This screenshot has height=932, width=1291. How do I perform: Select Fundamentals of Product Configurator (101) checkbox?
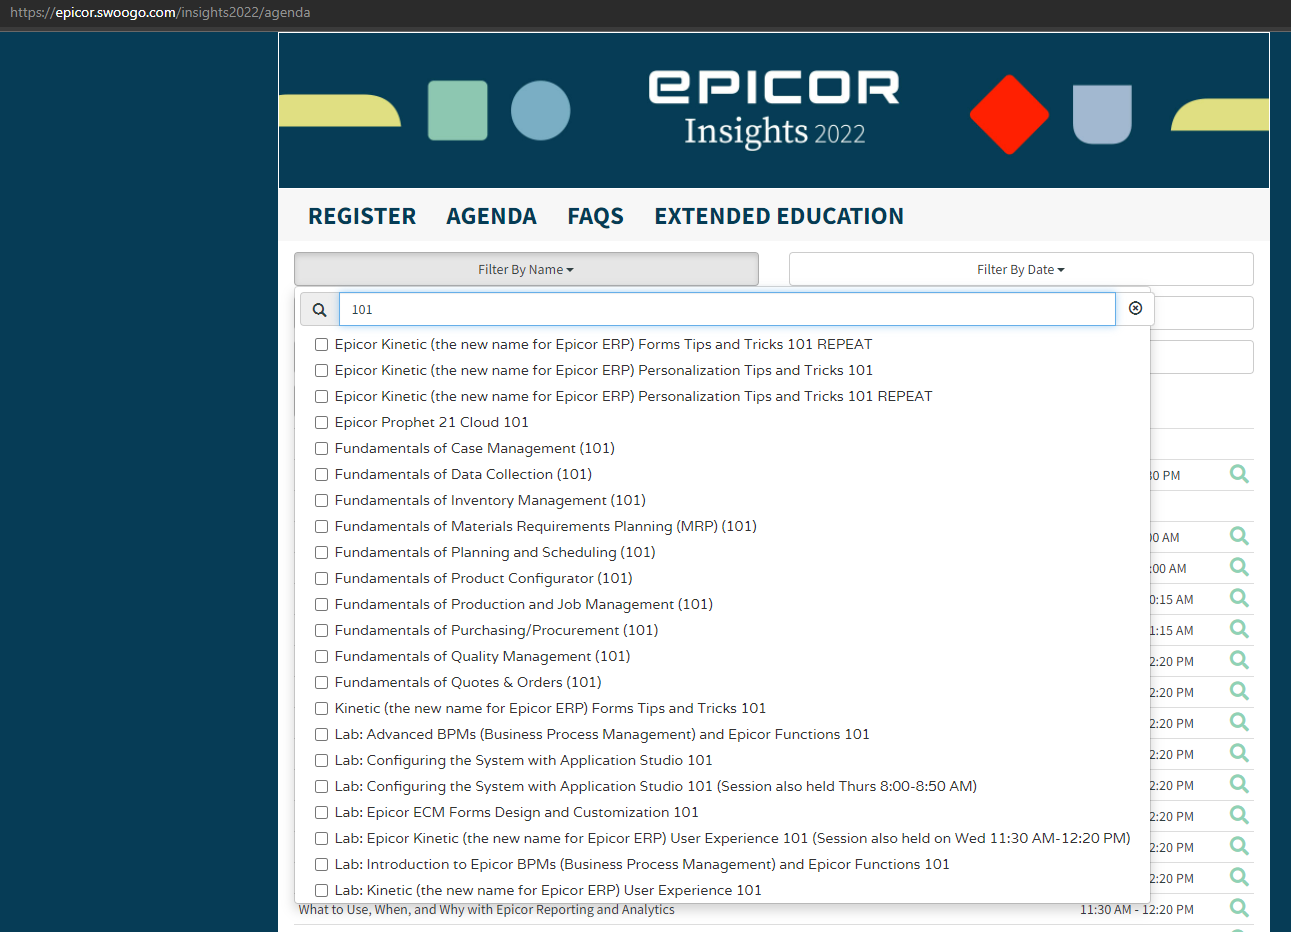(321, 578)
